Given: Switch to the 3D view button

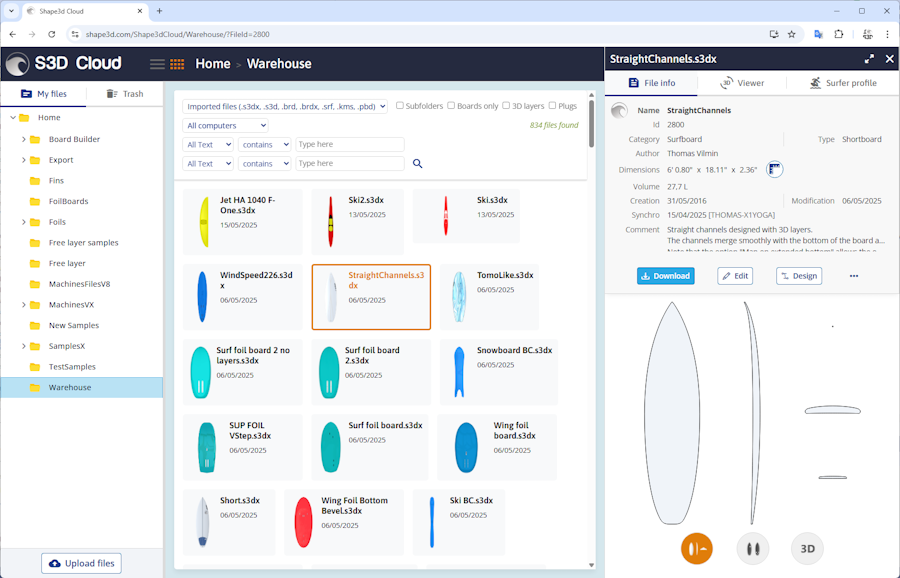Looking at the screenshot, I should tap(807, 548).
